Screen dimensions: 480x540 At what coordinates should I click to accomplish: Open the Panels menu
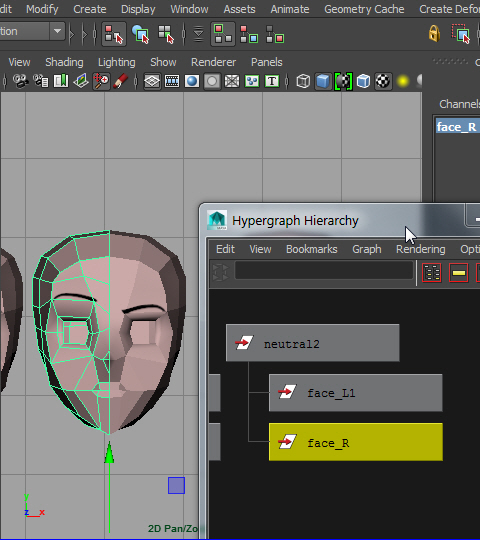[x=267, y=62]
